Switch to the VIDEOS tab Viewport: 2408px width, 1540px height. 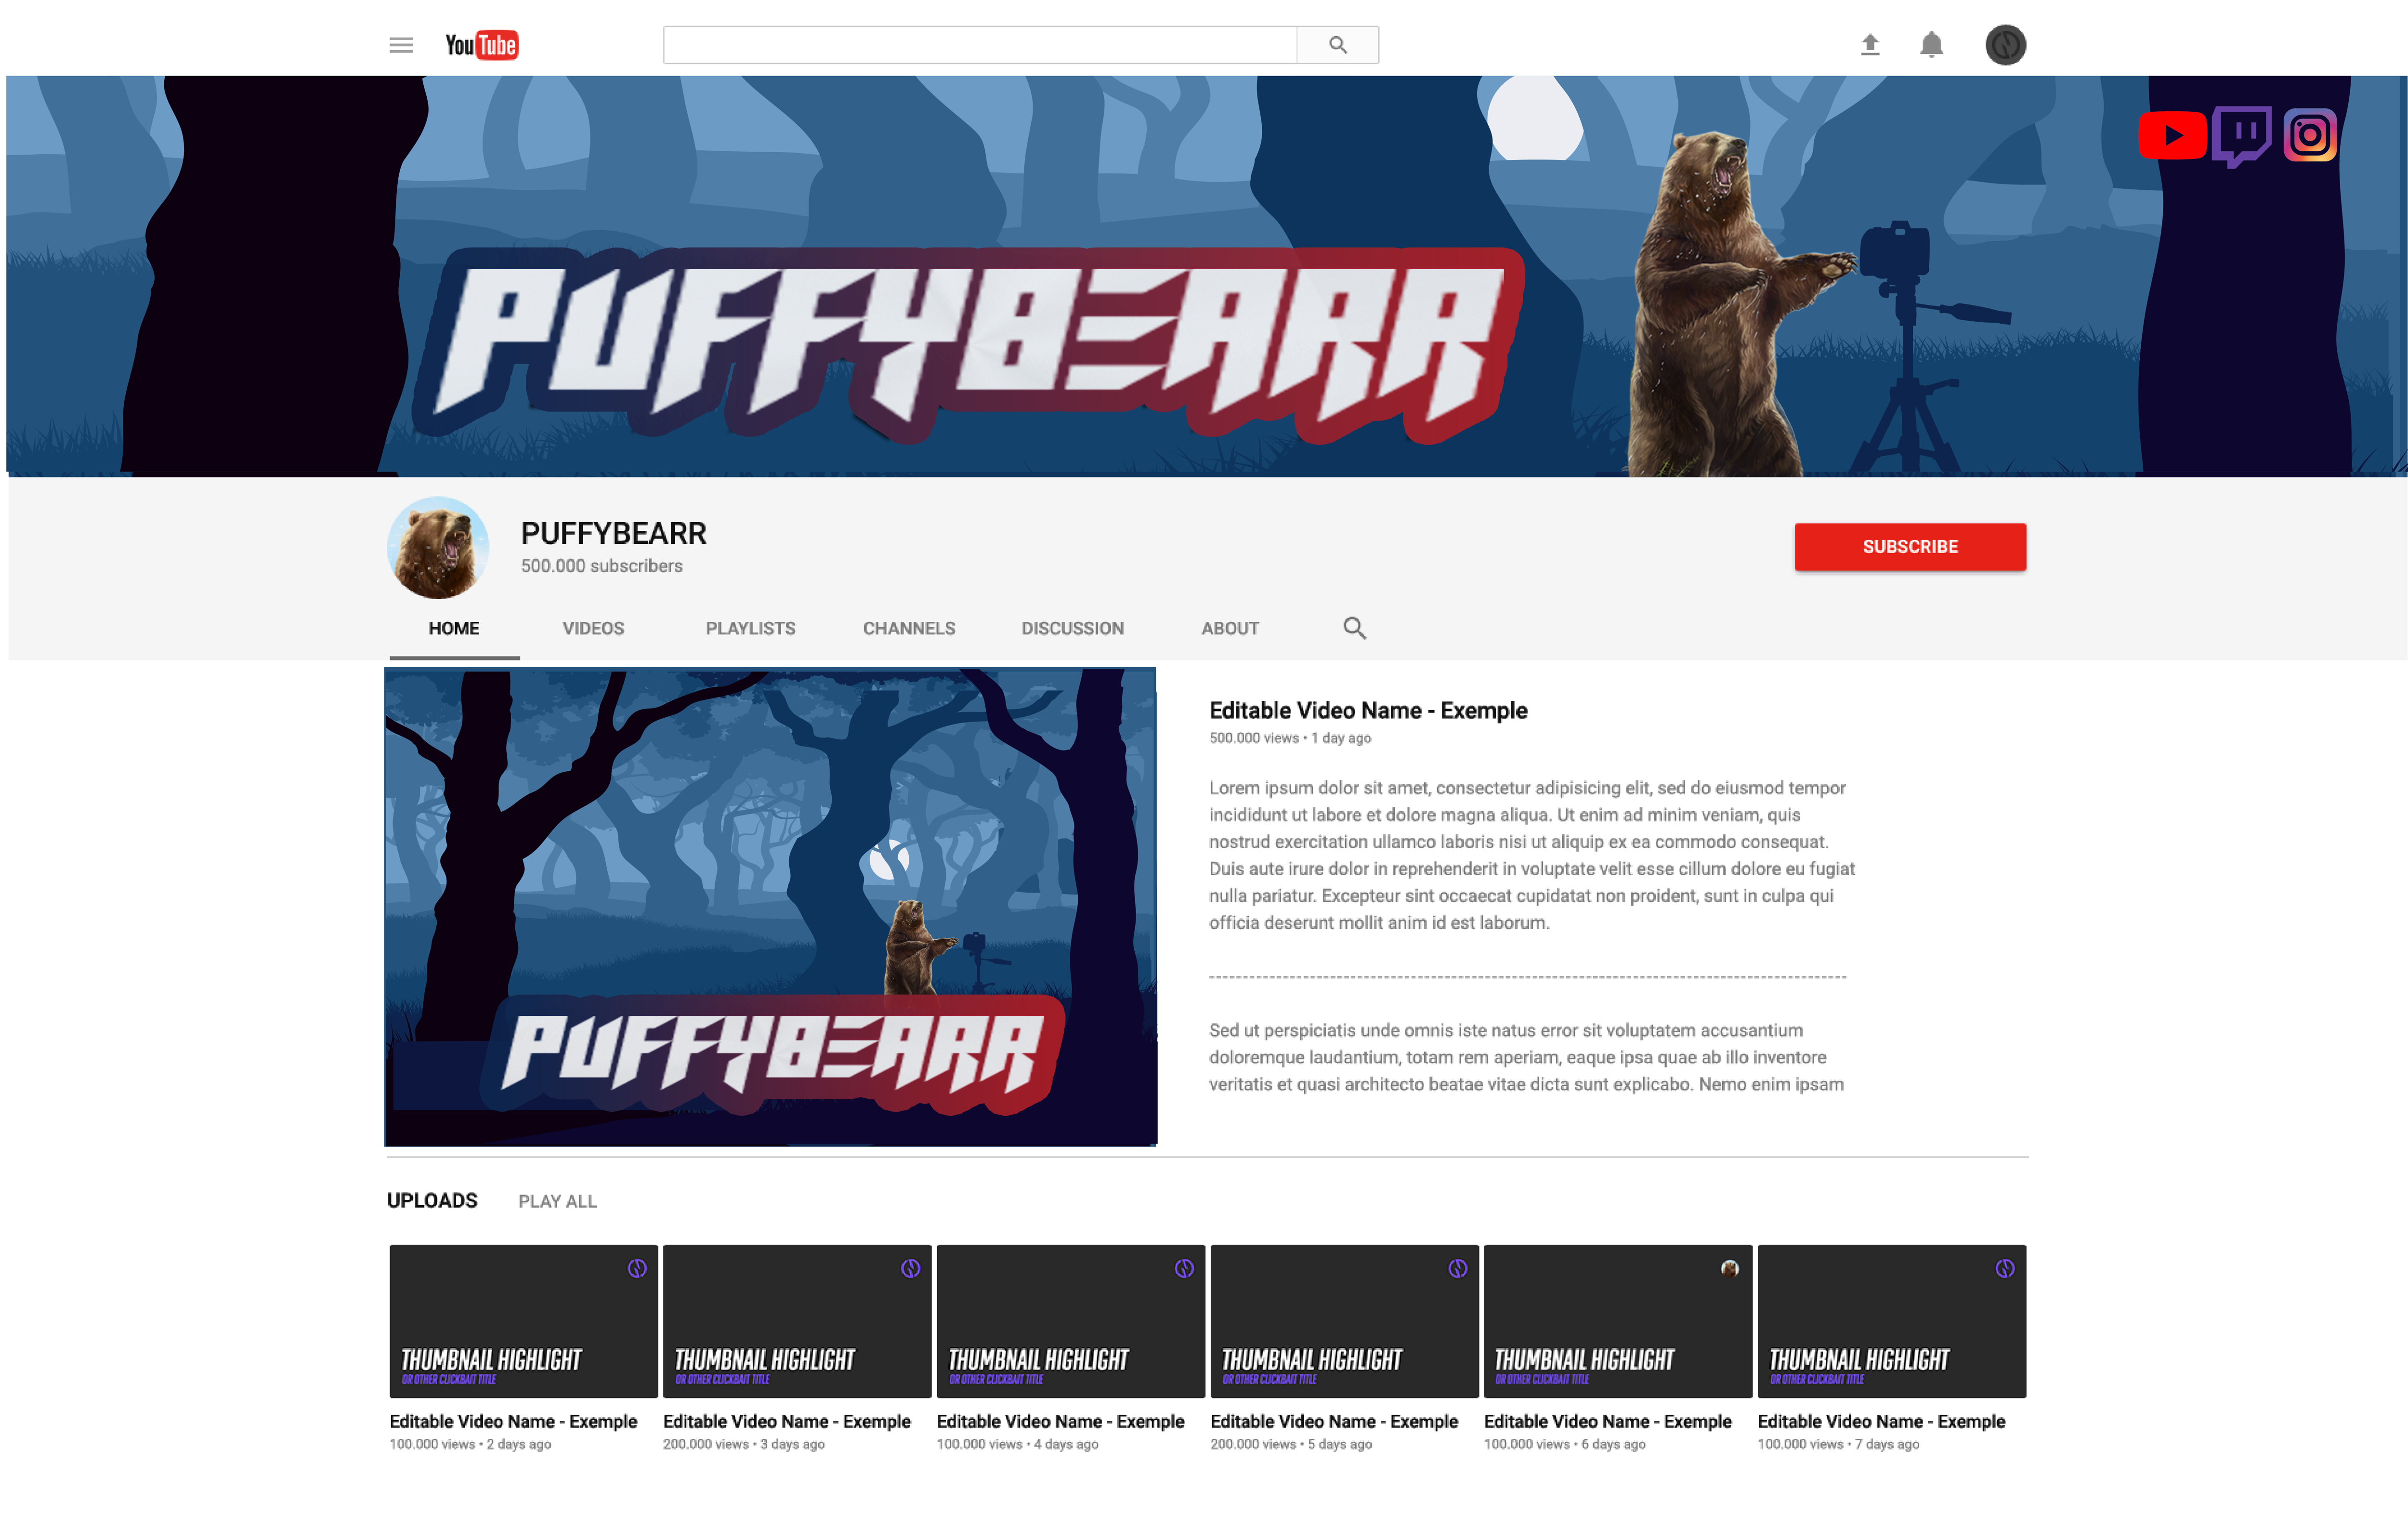(x=592, y=628)
